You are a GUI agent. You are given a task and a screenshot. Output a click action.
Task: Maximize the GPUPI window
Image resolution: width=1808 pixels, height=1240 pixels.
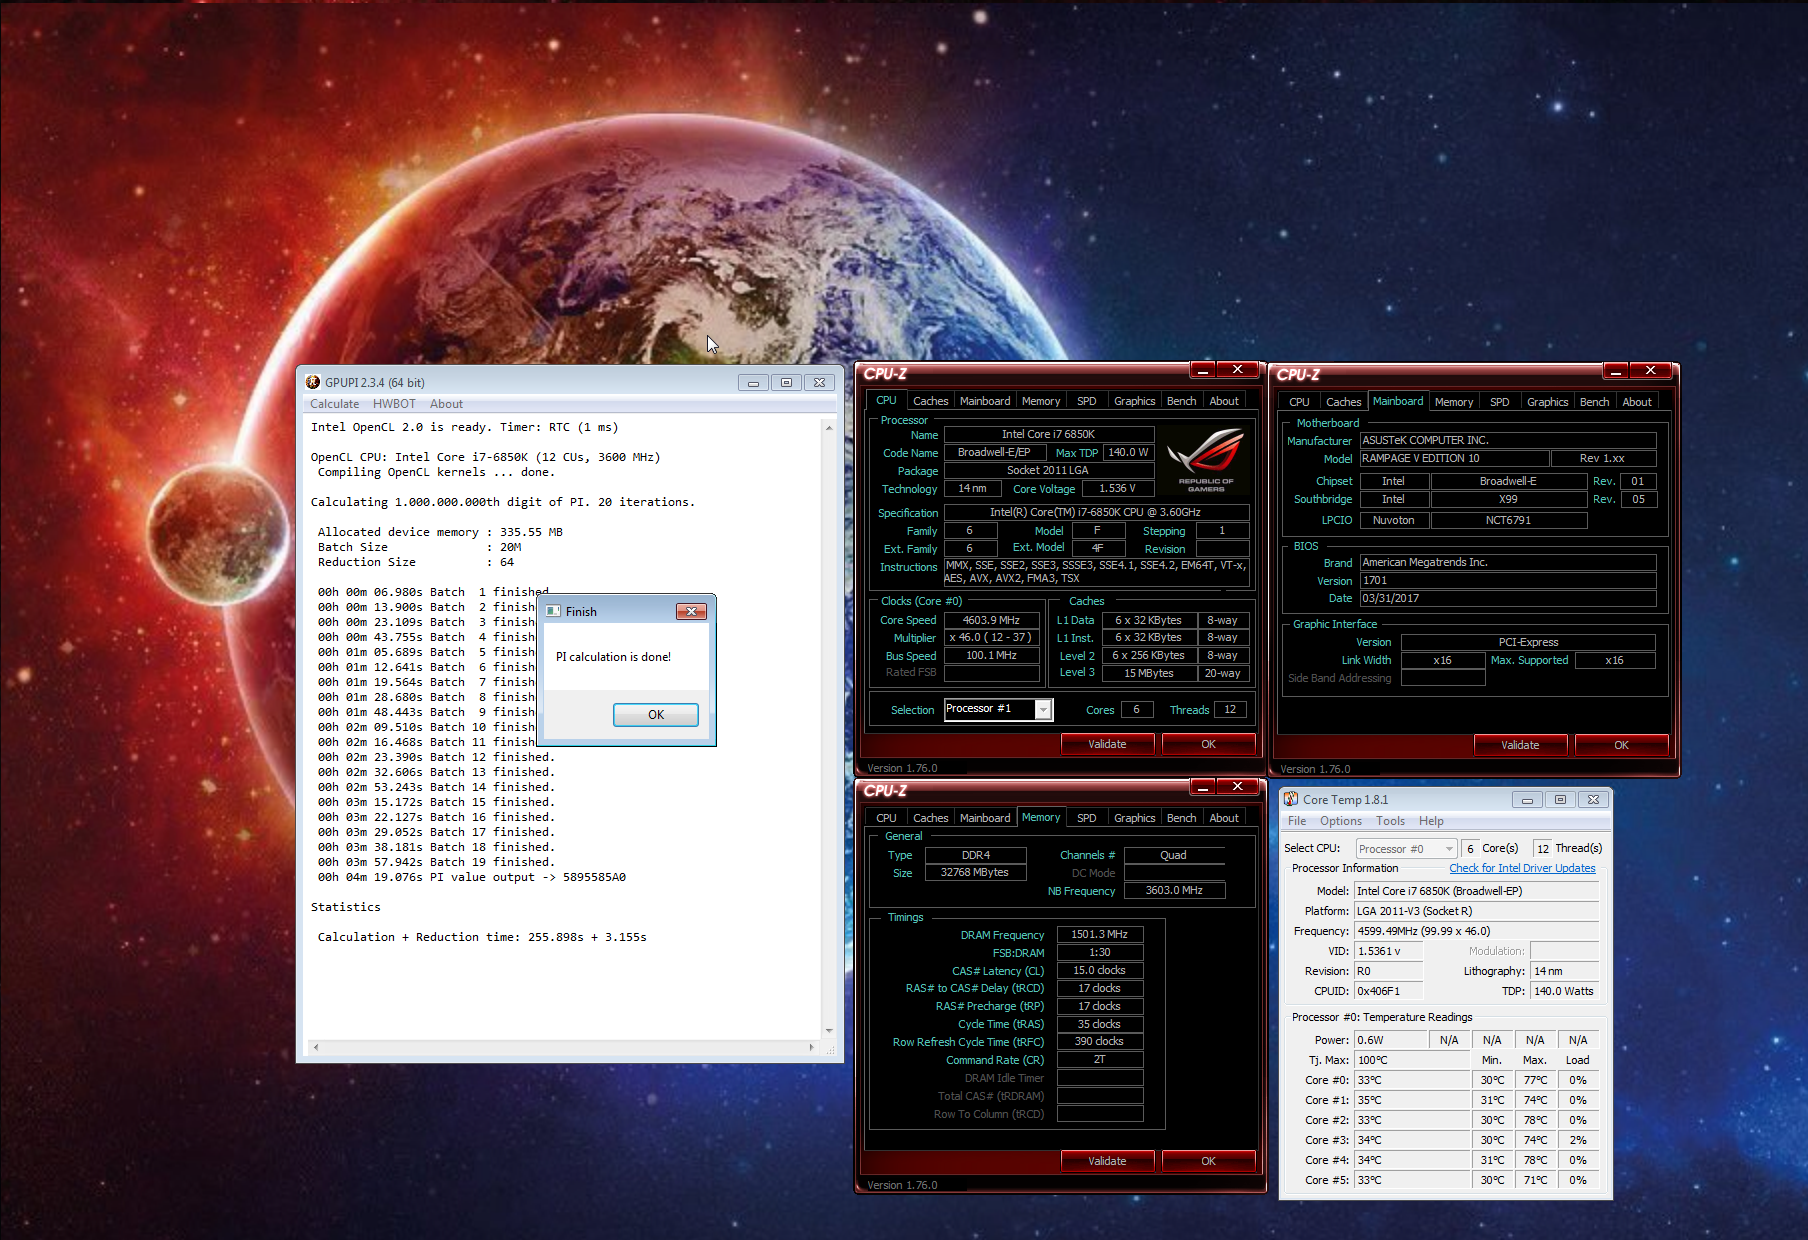click(x=786, y=382)
